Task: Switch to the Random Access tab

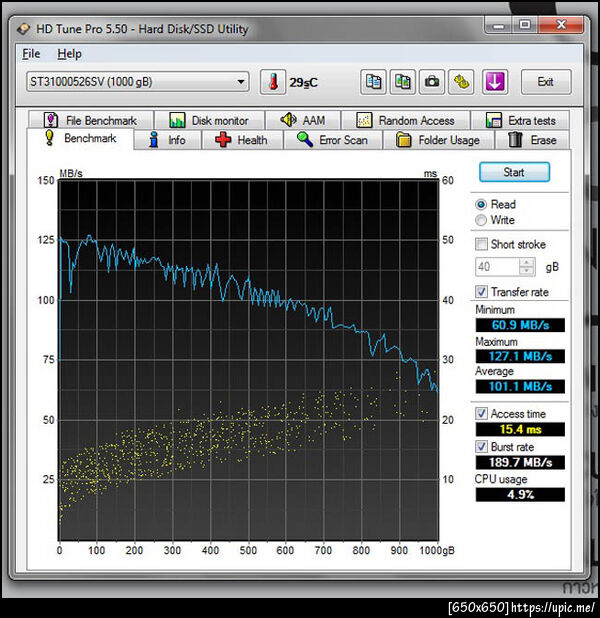Action: pos(406,120)
